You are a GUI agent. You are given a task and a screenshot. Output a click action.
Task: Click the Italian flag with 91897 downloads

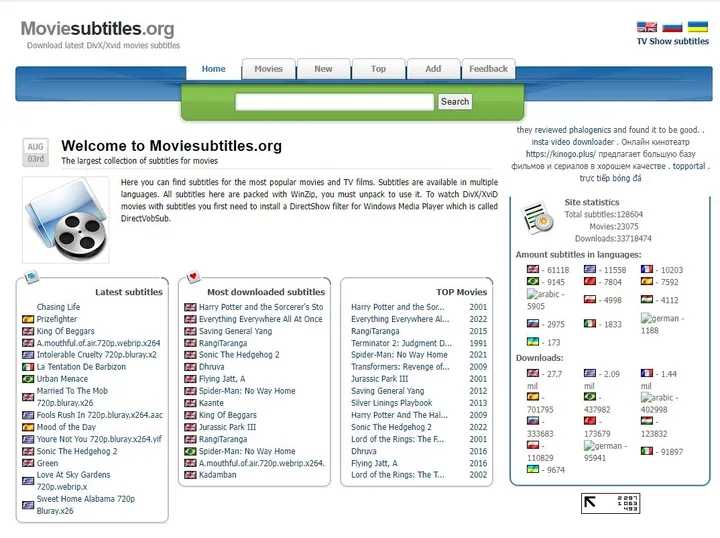[x=647, y=451]
